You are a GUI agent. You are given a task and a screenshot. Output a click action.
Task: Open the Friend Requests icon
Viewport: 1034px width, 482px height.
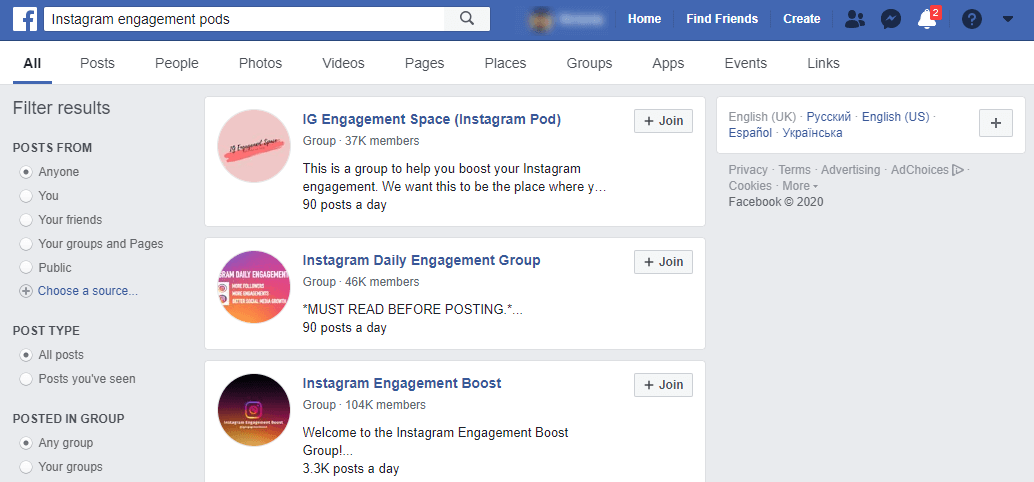tap(855, 19)
